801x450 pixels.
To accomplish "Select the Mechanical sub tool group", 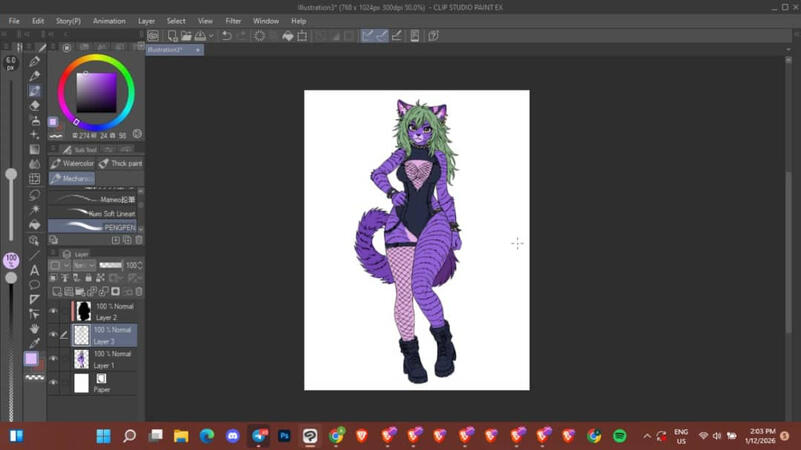I will pos(72,178).
